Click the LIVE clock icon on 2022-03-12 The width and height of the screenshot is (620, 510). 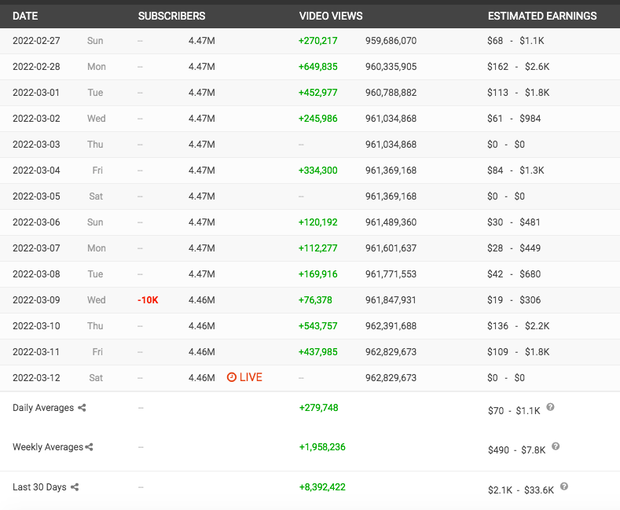pyautogui.click(x=231, y=377)
